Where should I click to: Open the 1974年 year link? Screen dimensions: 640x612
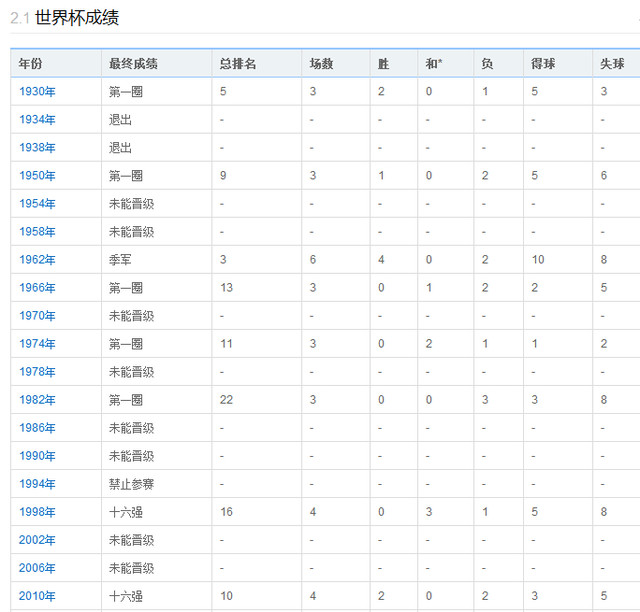[37, 344]
